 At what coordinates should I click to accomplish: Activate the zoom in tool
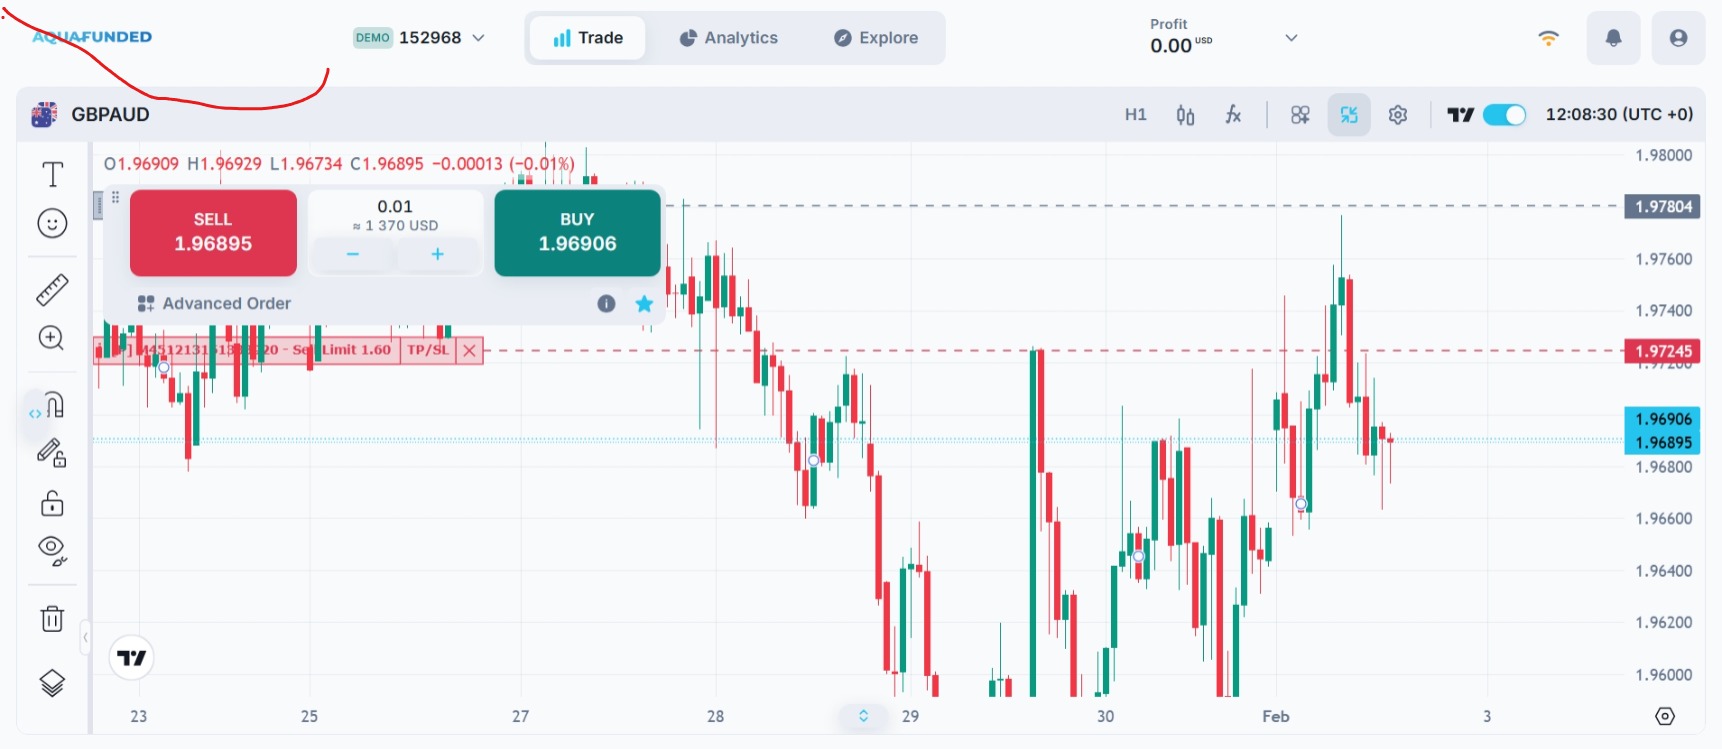pyautogui.click(x=52, y=338)
